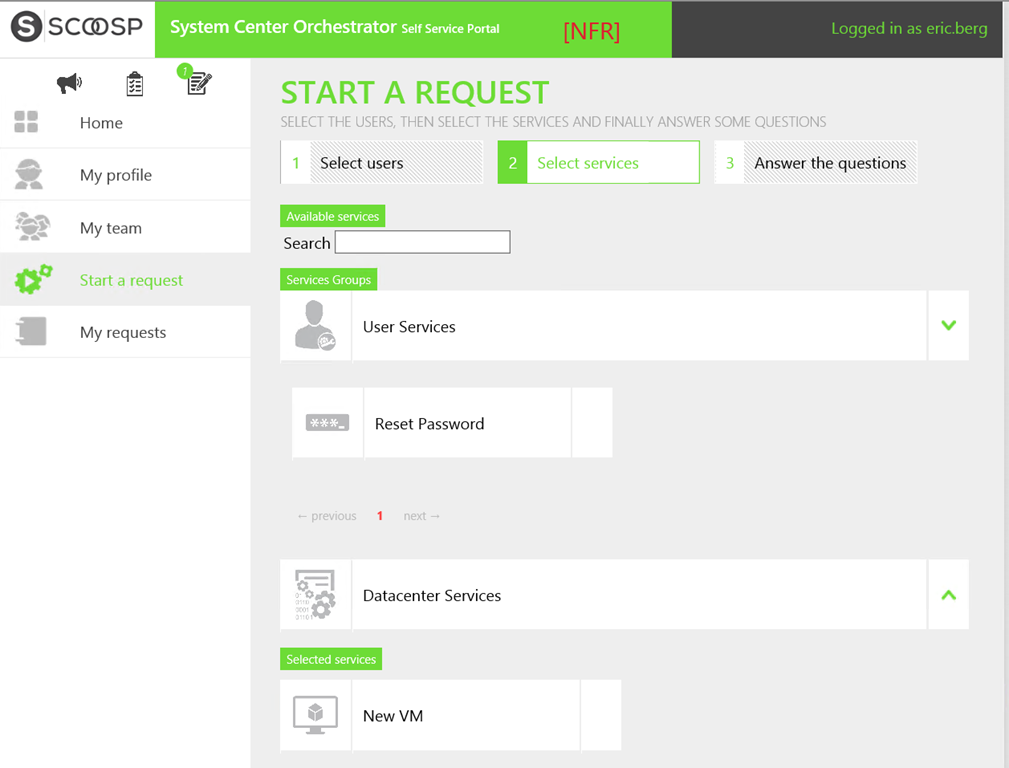This screenshot has width=1009, height=768.
Task: Toggle the New VM selection box
Action: click(601, 716)
